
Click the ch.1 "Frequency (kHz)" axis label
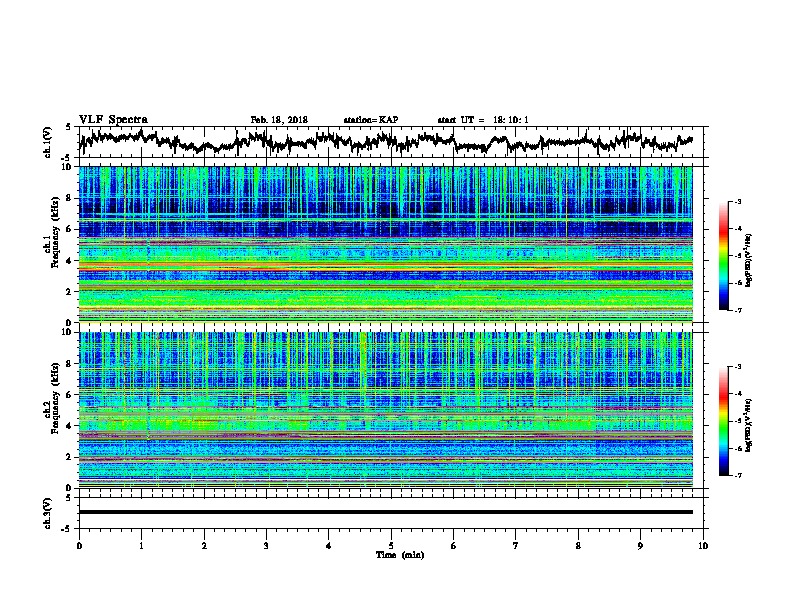55,231
